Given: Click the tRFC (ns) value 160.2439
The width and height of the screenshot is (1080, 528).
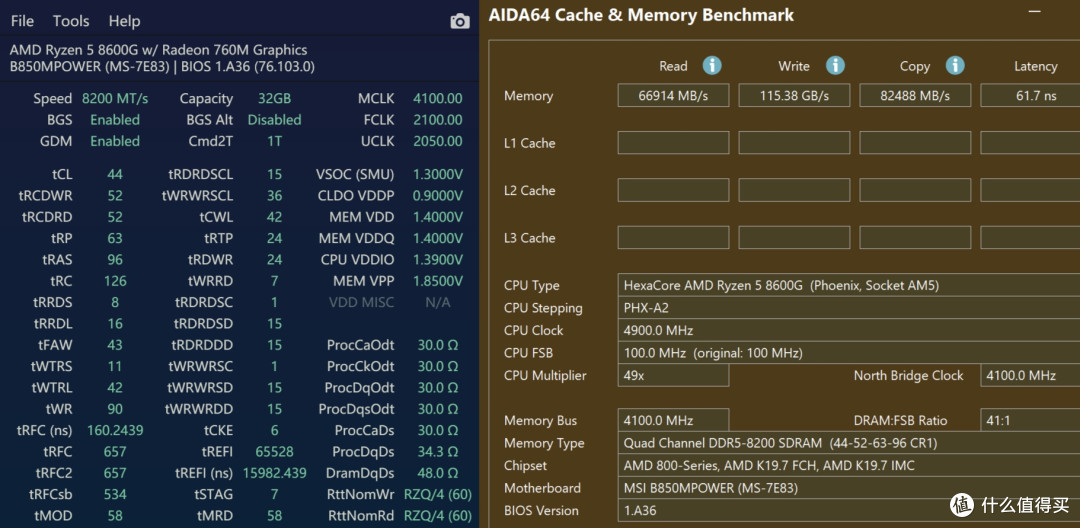Looking at the screenshot, I should click(115, 430).
